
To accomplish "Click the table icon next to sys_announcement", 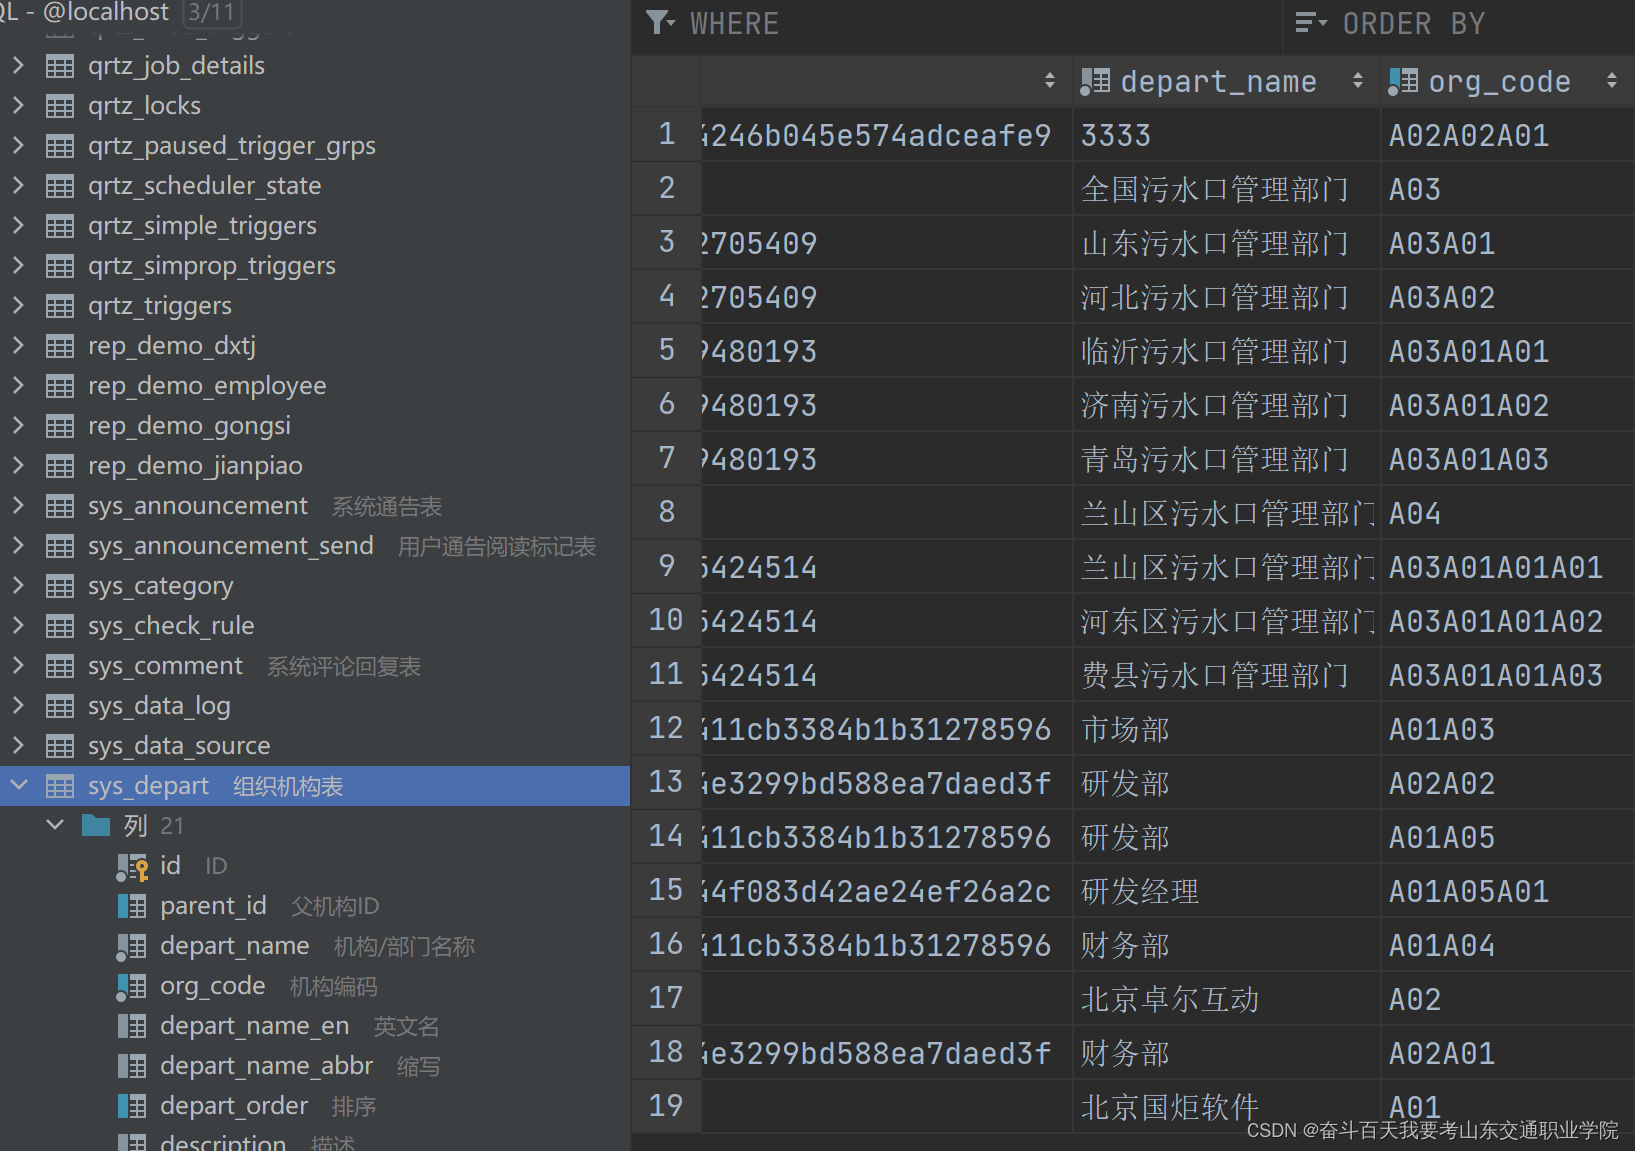I will 60,506.
